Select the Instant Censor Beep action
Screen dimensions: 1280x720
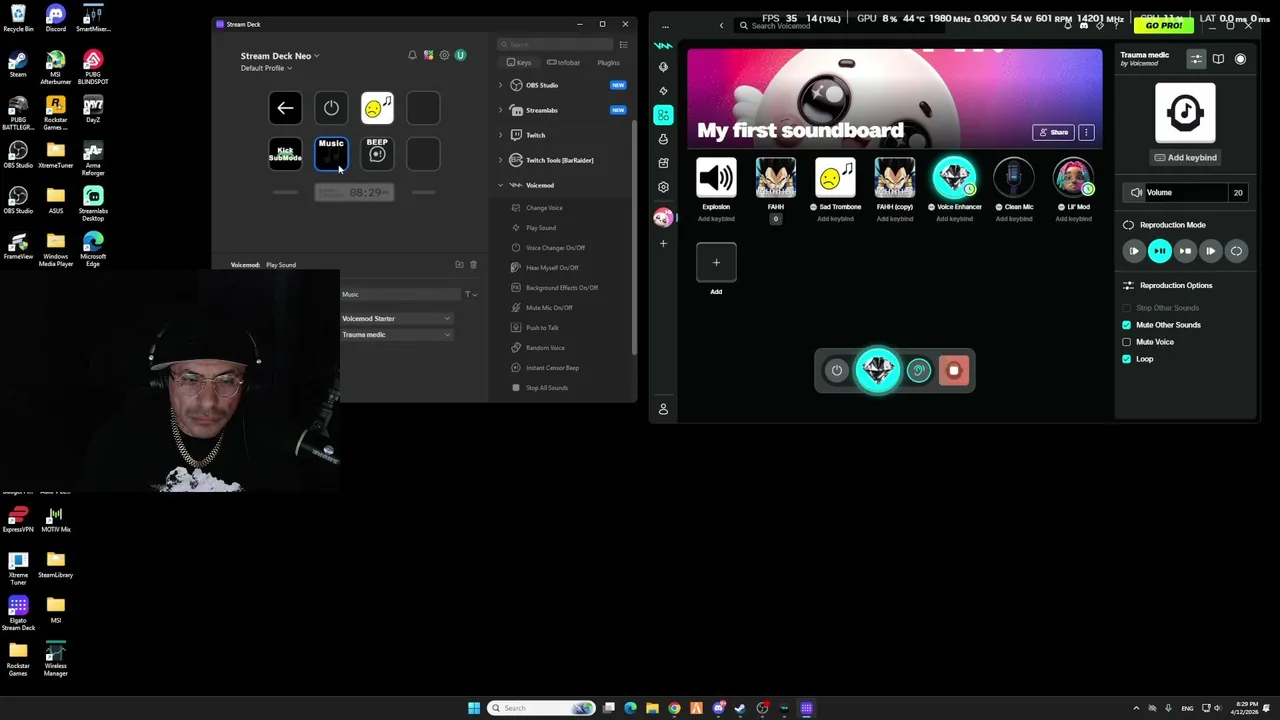[x=552, y=368]
